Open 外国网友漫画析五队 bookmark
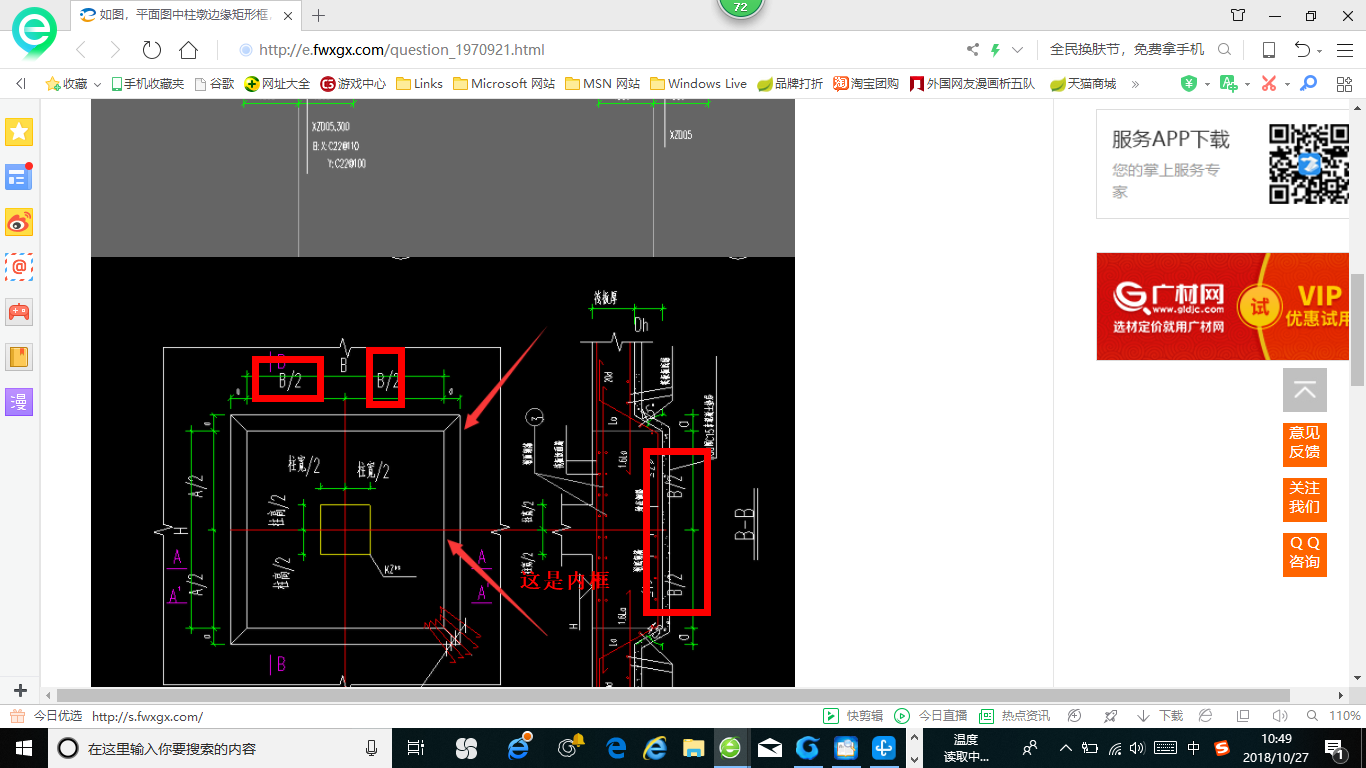Image resolution: width=1366 pixels, height=768 pixels. click(972, 84)
